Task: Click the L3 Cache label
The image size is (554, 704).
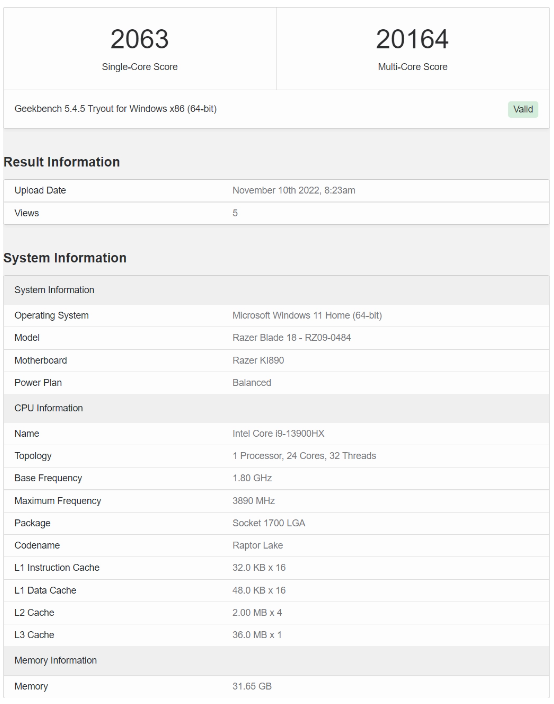Action: point(34,635)
